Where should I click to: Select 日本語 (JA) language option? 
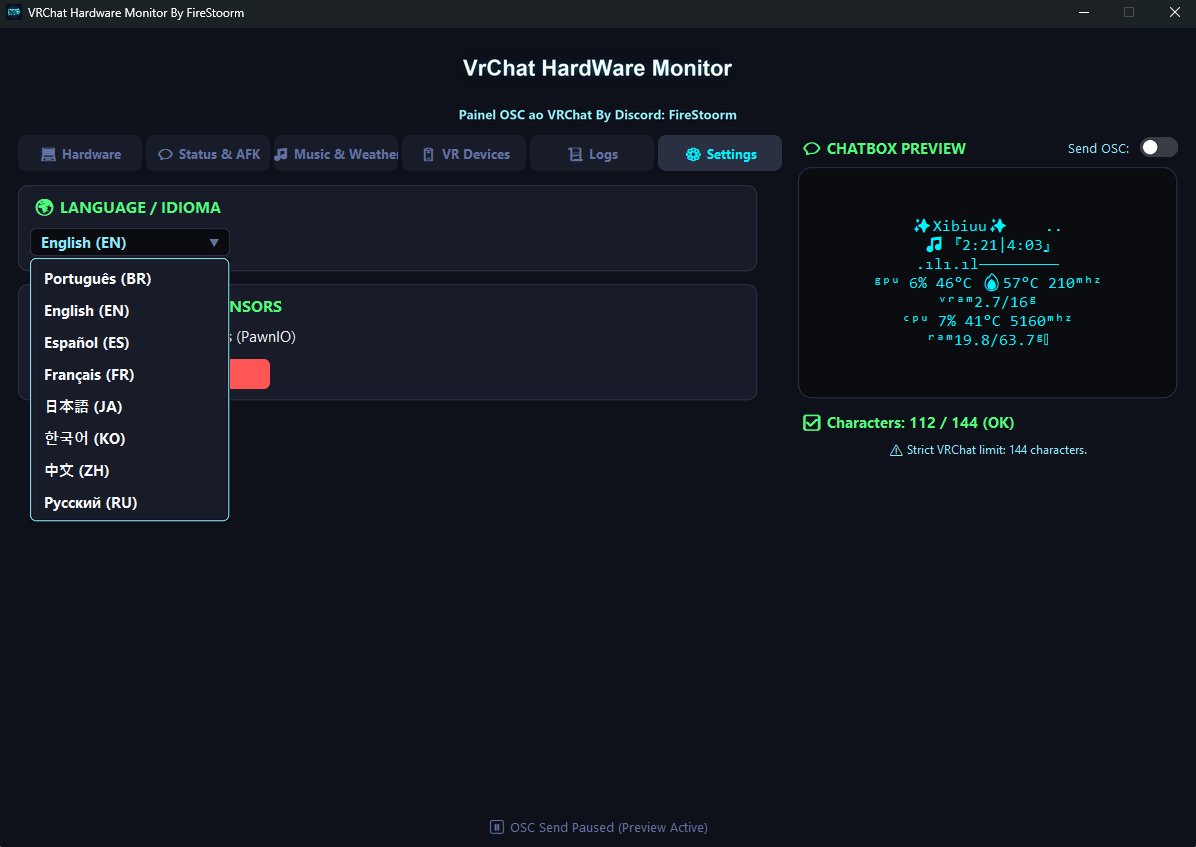130,407
